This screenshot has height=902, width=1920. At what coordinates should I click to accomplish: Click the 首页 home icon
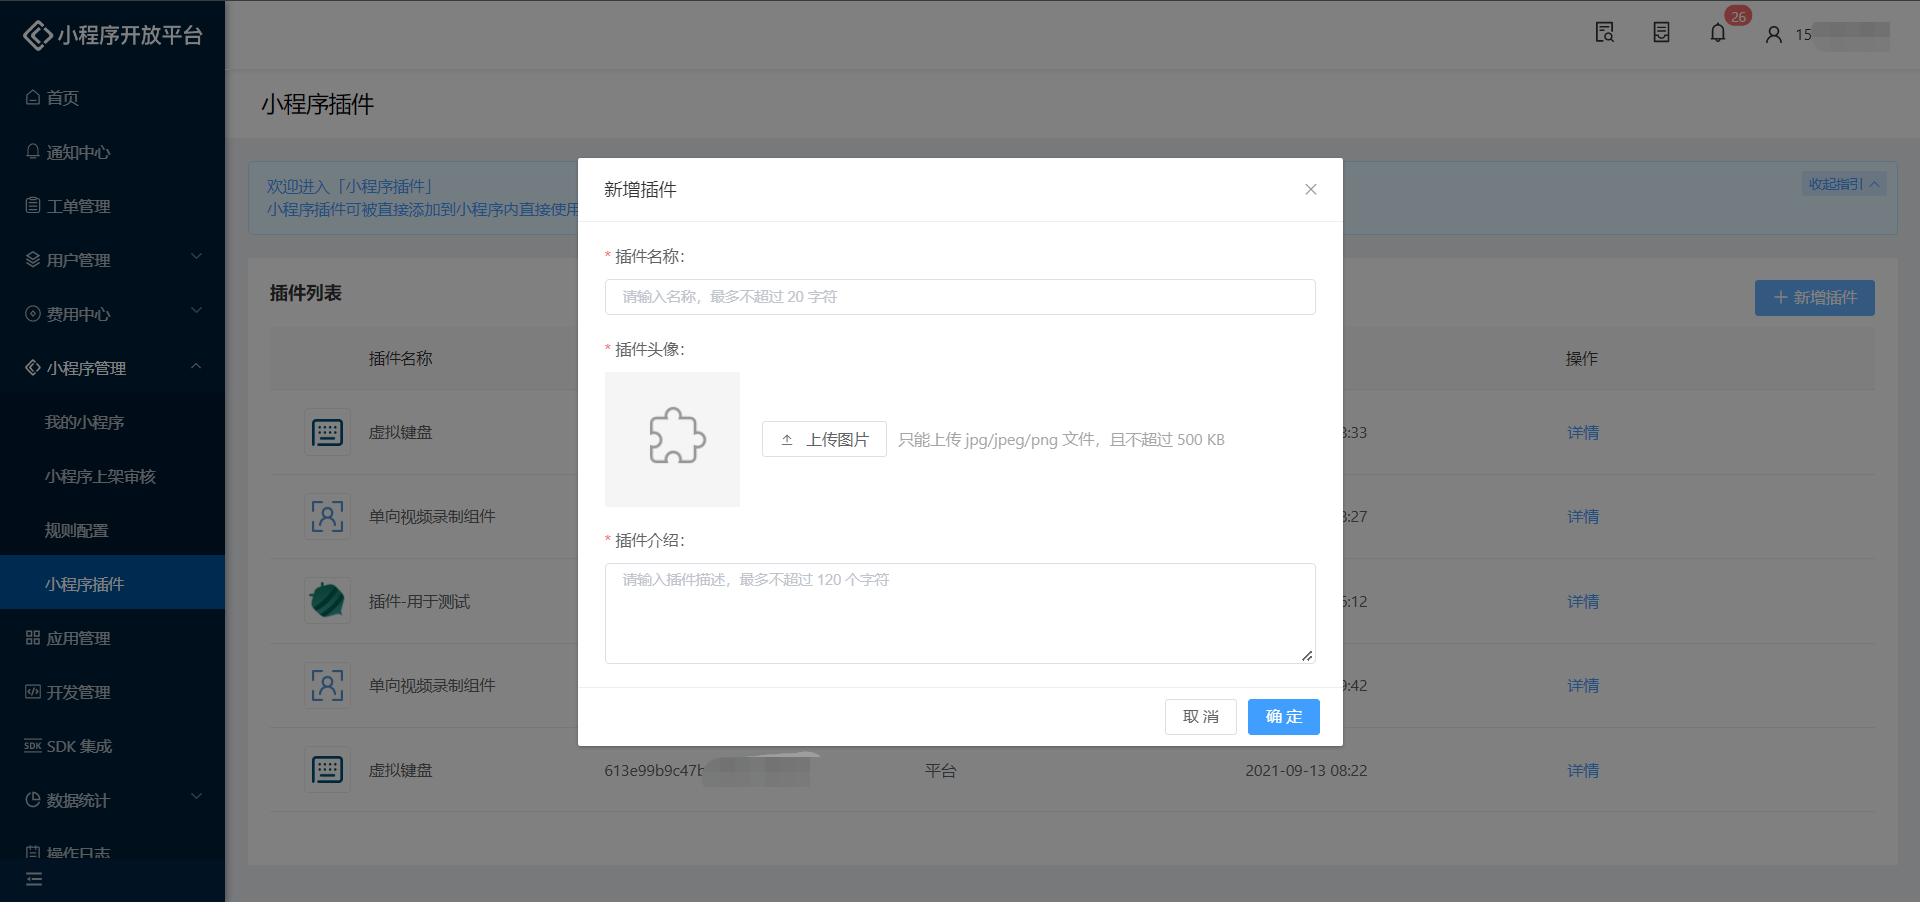coord(33,97)
